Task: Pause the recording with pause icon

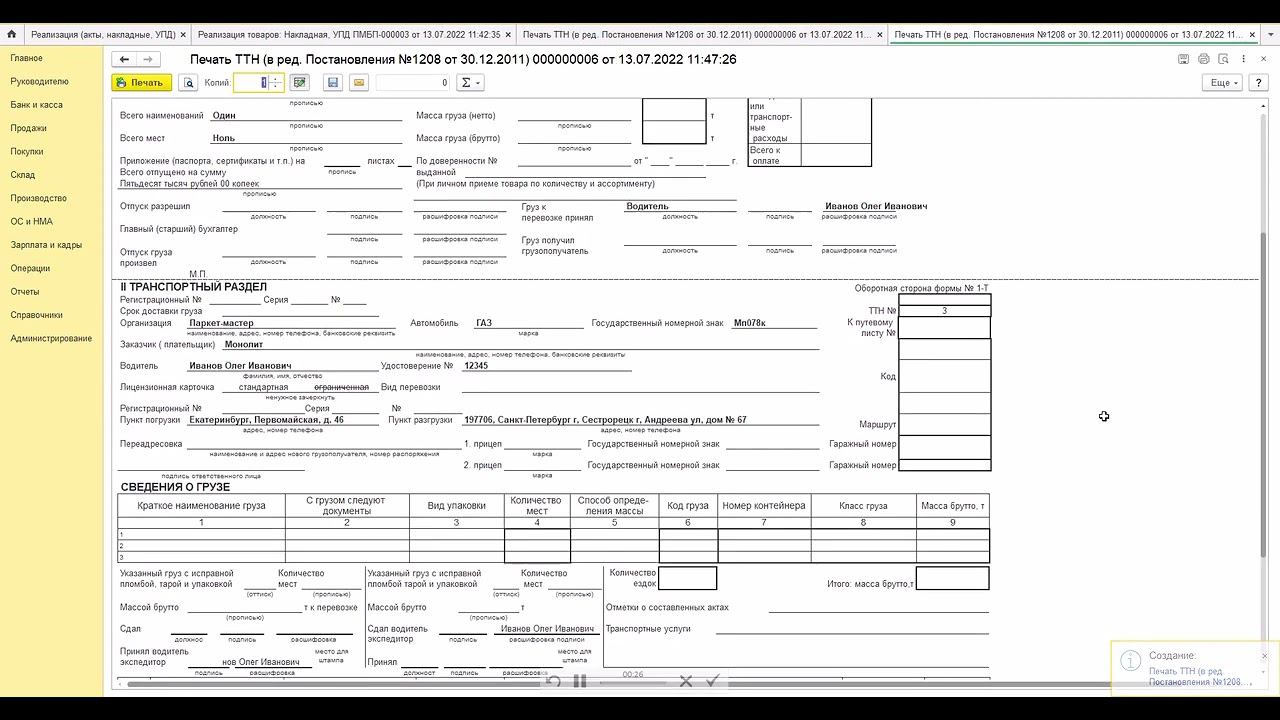Action: [580, 681]
